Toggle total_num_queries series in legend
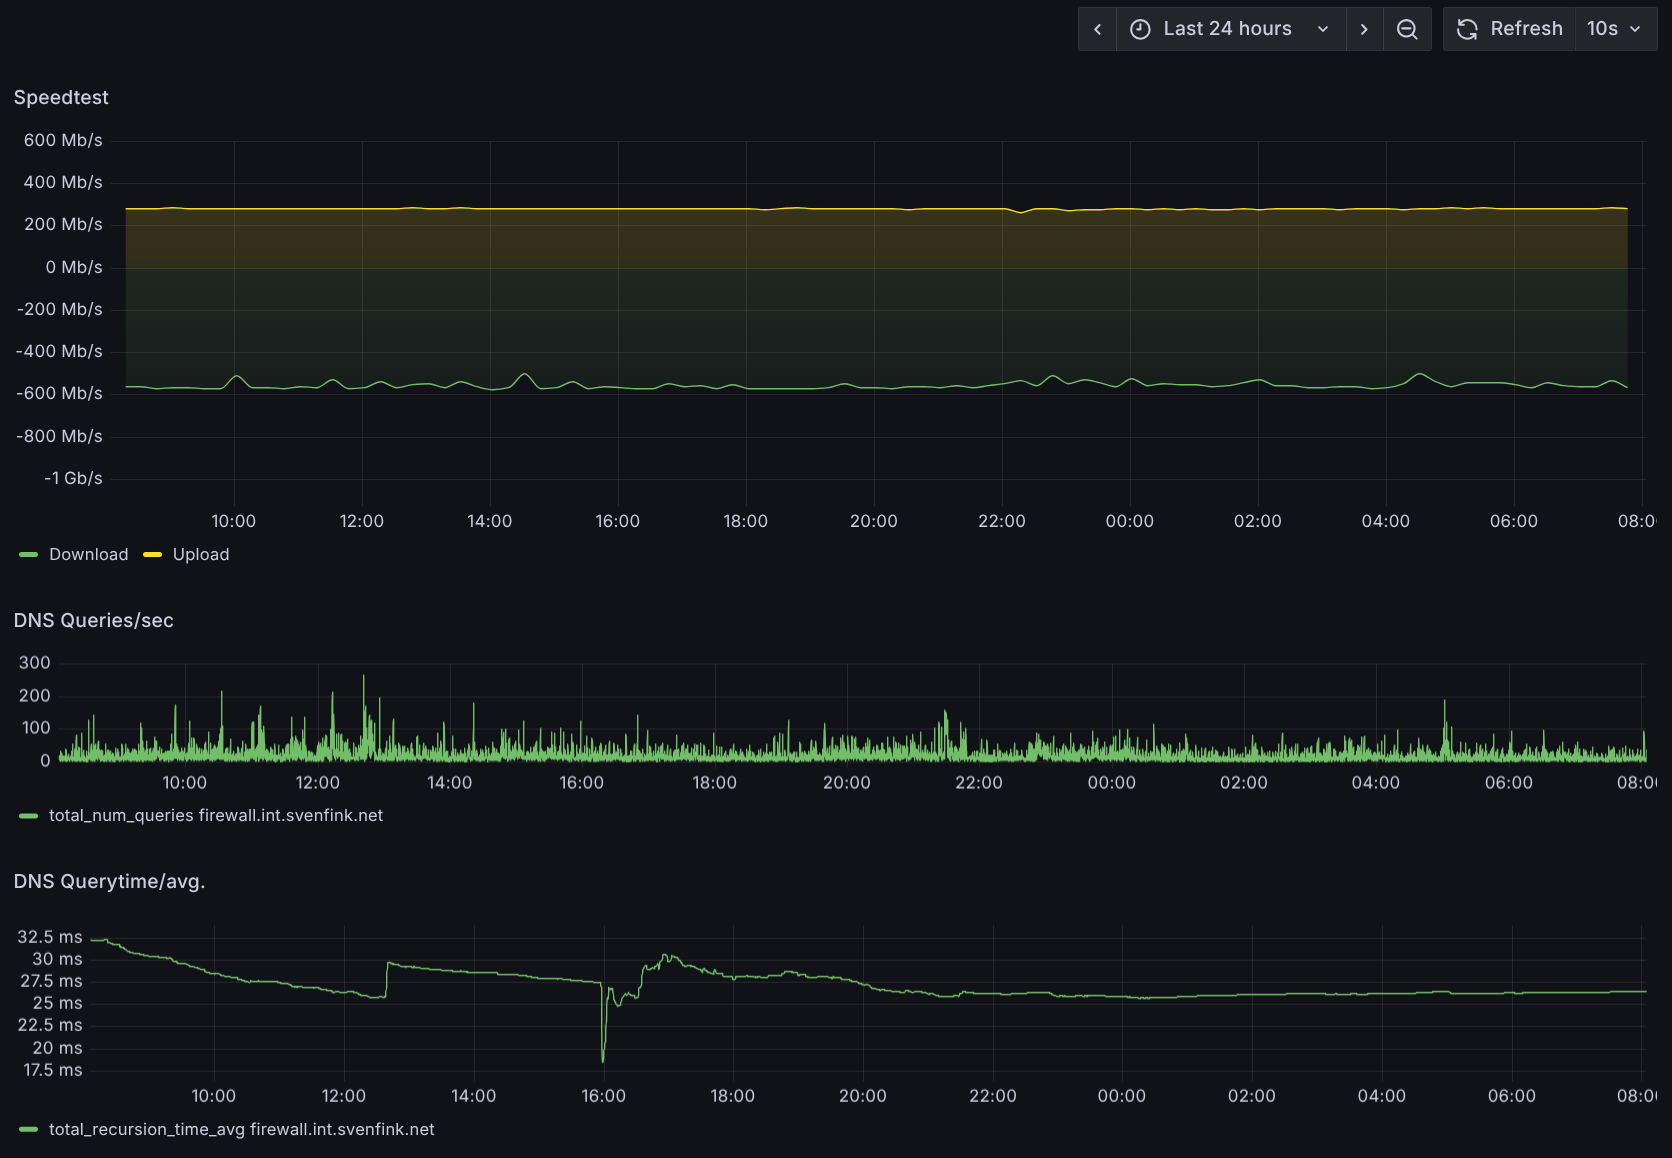Screen dimensions: 1672x1158 coord(216,815)
